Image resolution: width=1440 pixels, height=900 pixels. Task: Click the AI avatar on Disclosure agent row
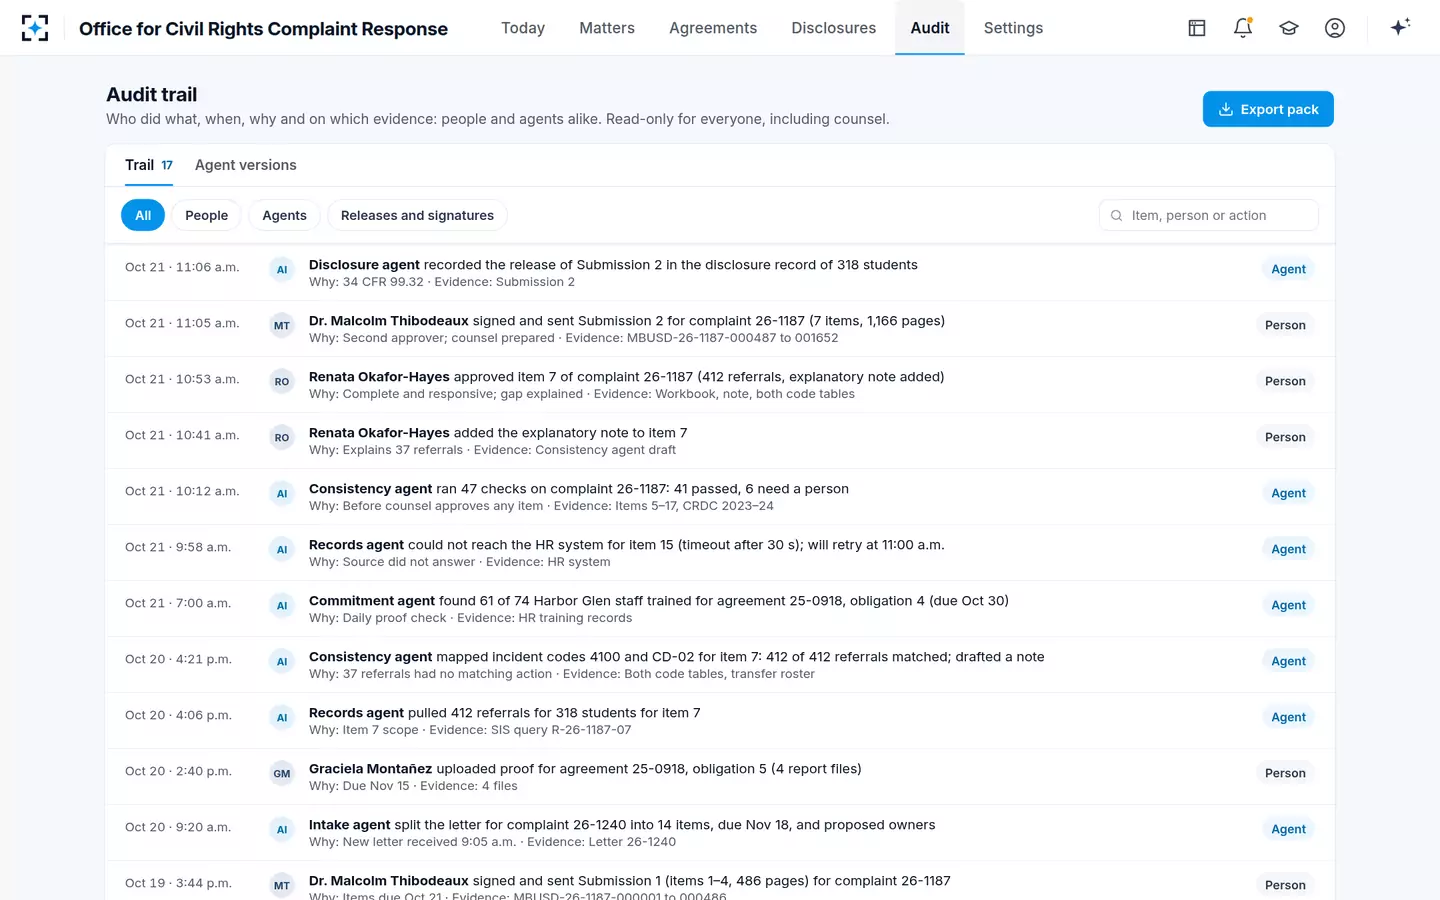point(282,269)
